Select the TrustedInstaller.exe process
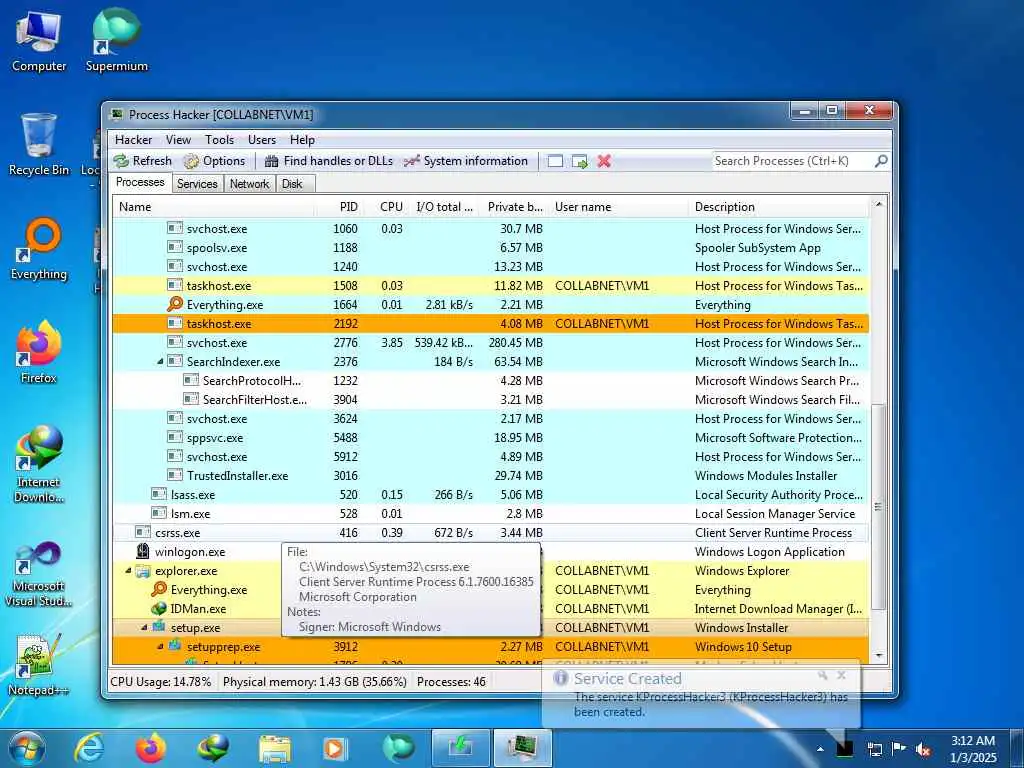 (x=491, y=475)
